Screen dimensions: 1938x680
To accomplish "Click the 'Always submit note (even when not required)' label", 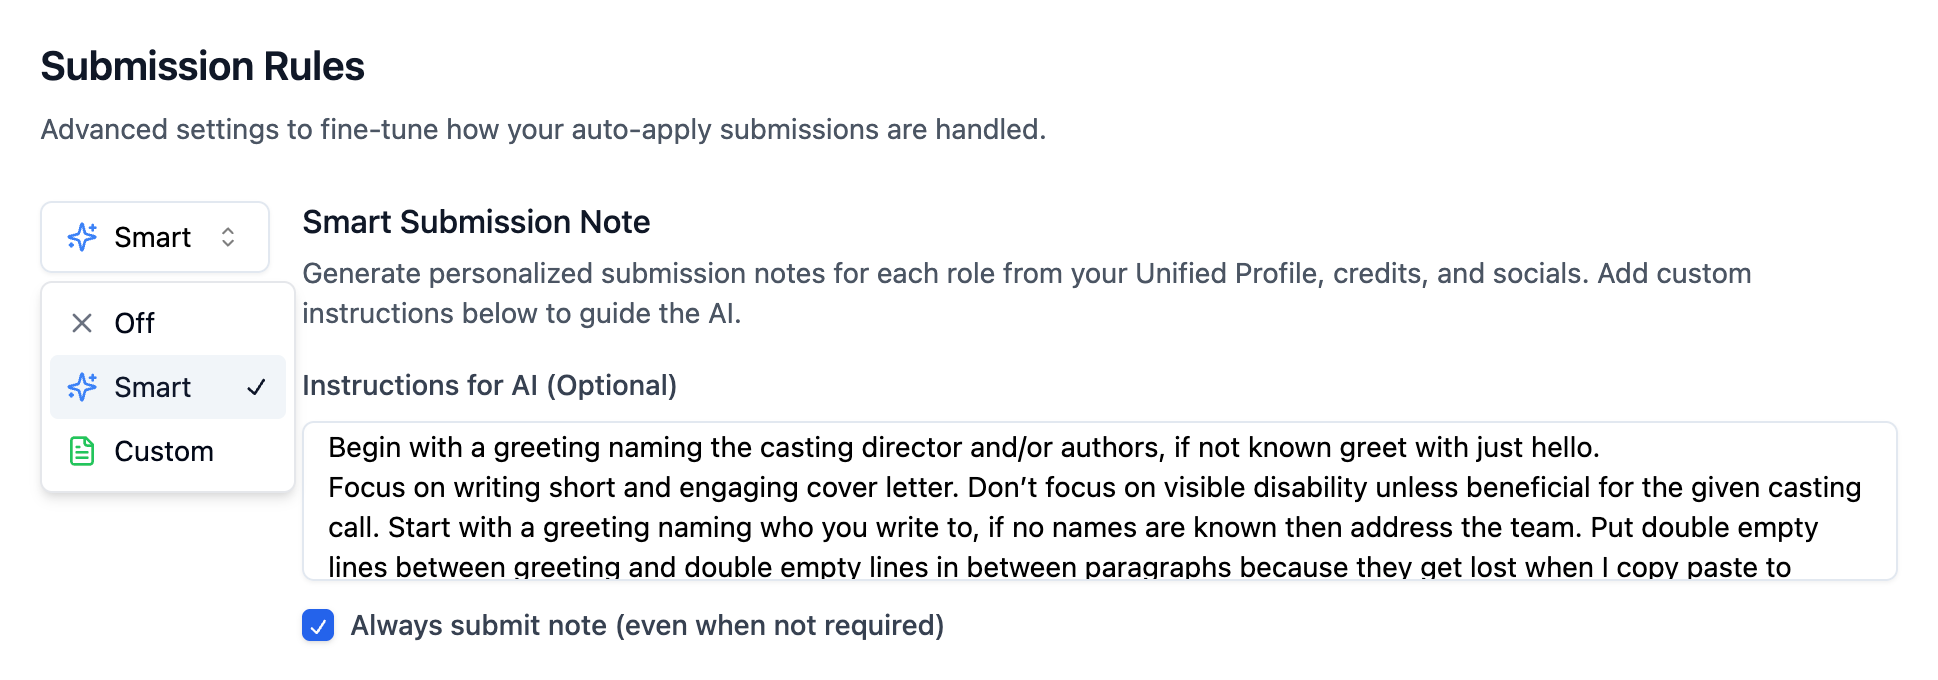I will tap(647, 626).
